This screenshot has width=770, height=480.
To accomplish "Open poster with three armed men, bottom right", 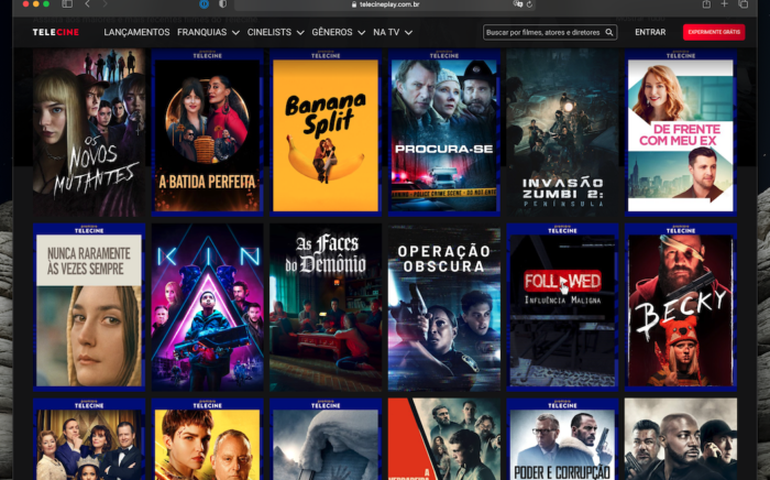I will click(681, 439).
